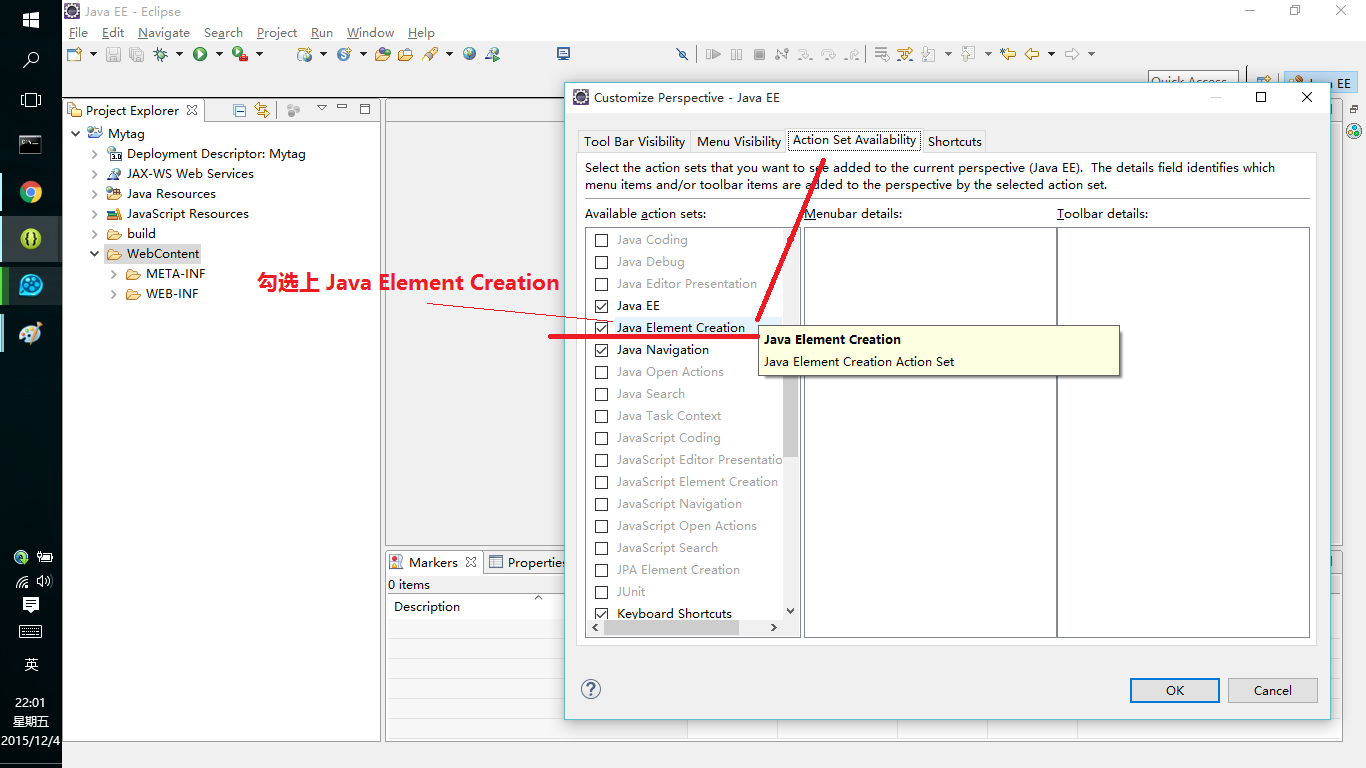Click the Run Last Tool red-toolbox icon
Screen dimensions: 1366x768
[240, 54]
